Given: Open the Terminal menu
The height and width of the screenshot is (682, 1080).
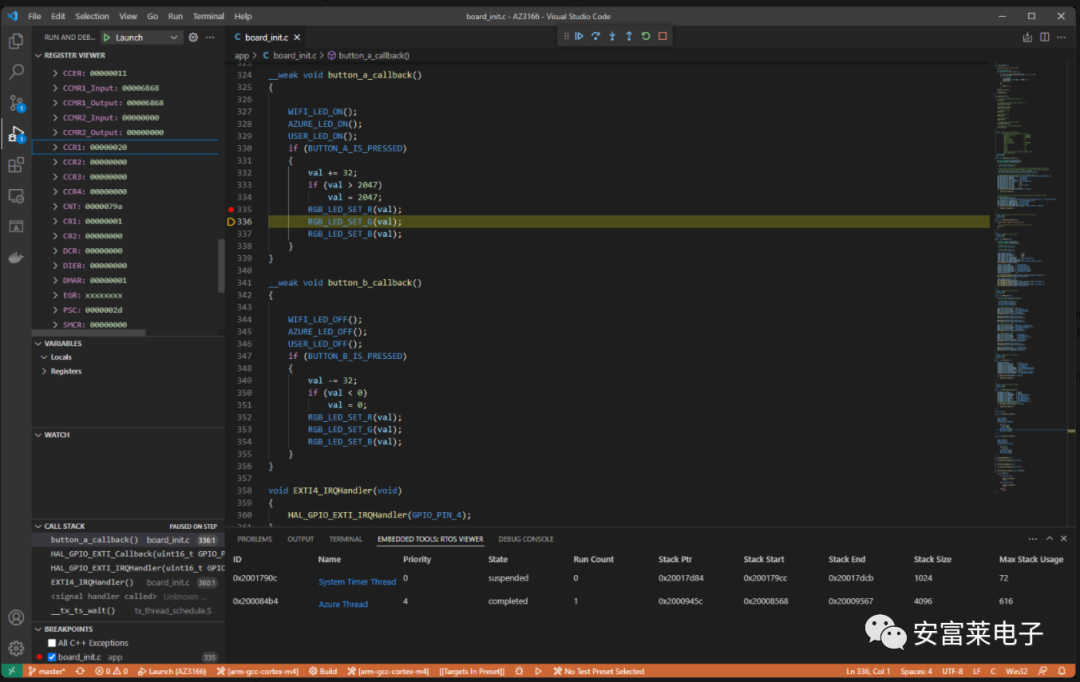Looking at the screenshot, I should coord(208,16).
